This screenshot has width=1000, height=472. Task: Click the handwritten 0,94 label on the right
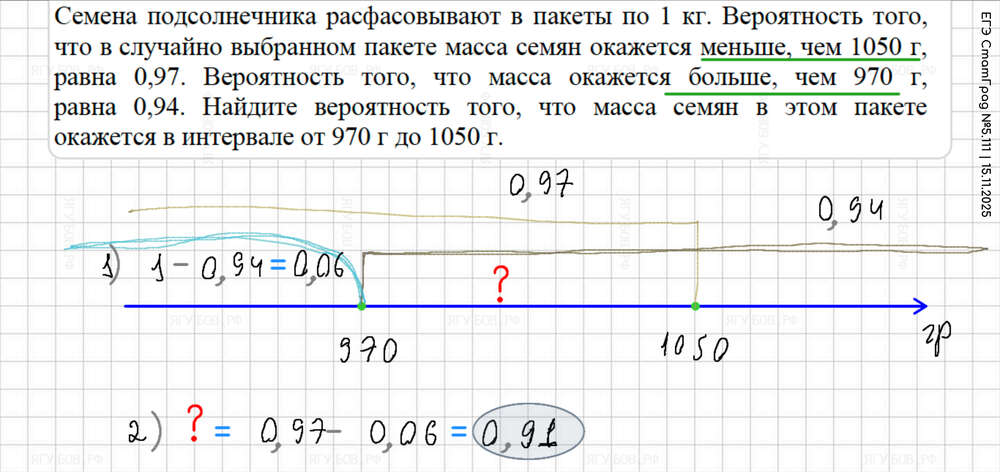[x=851, y=212]
